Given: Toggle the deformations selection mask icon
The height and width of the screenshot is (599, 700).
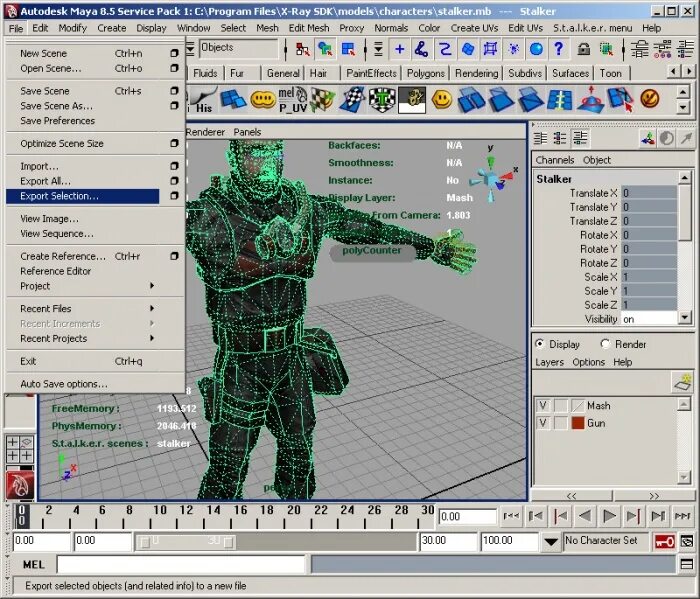Looking at the screenshot, I should [490, 49].
